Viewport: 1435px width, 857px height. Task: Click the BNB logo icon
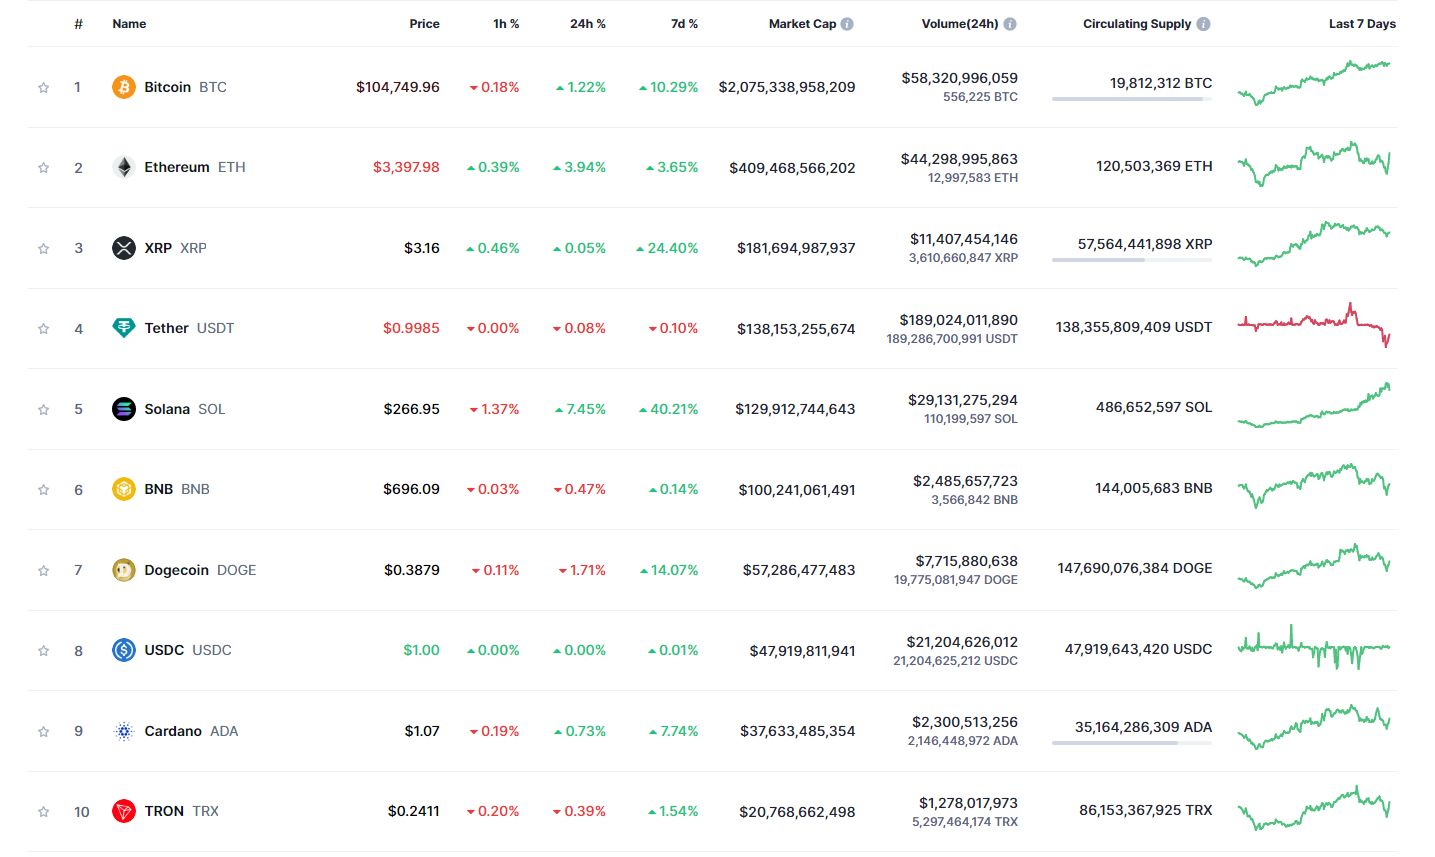click(x=124, y=489)
